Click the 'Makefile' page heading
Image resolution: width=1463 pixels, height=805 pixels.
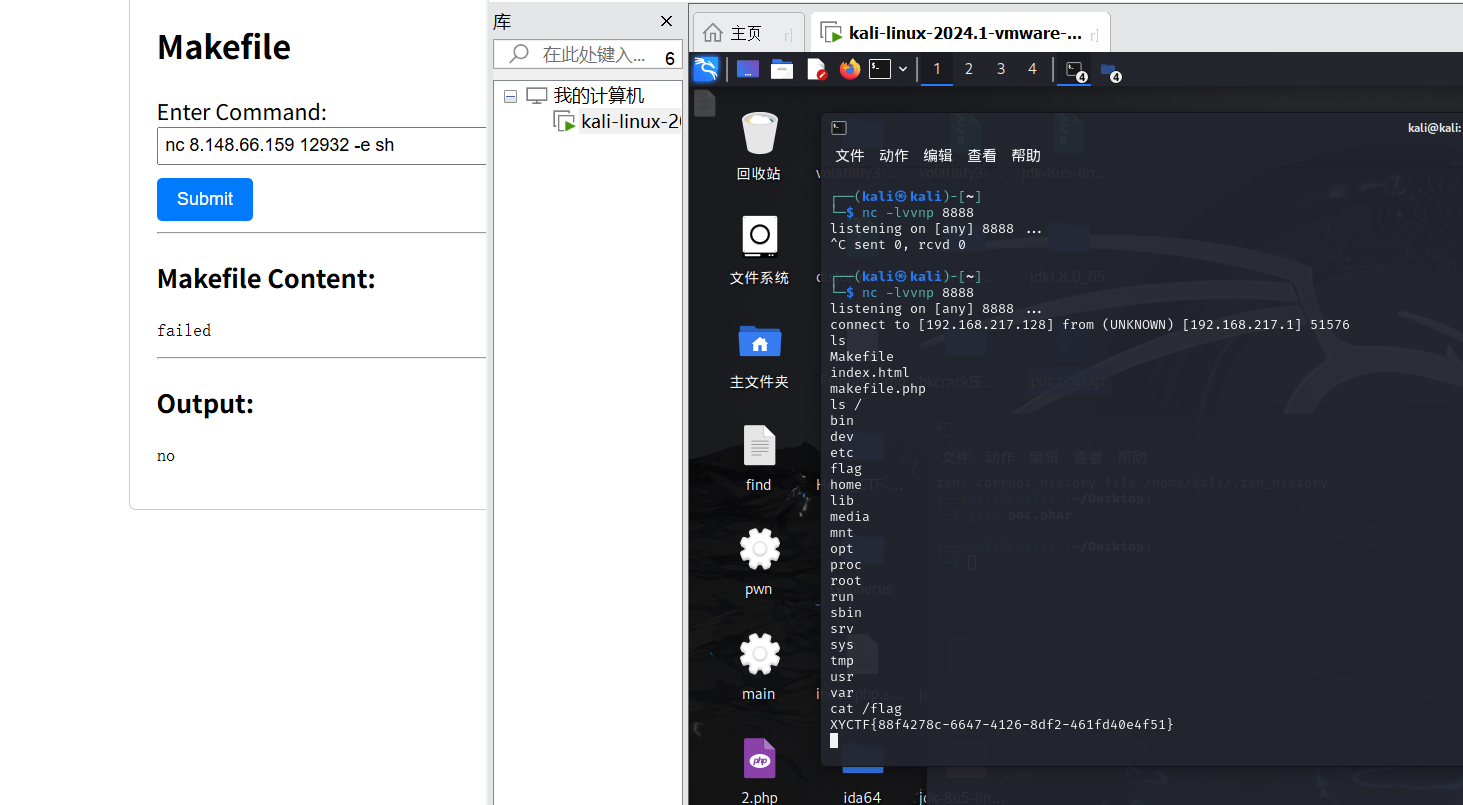[x=224, y=47]
